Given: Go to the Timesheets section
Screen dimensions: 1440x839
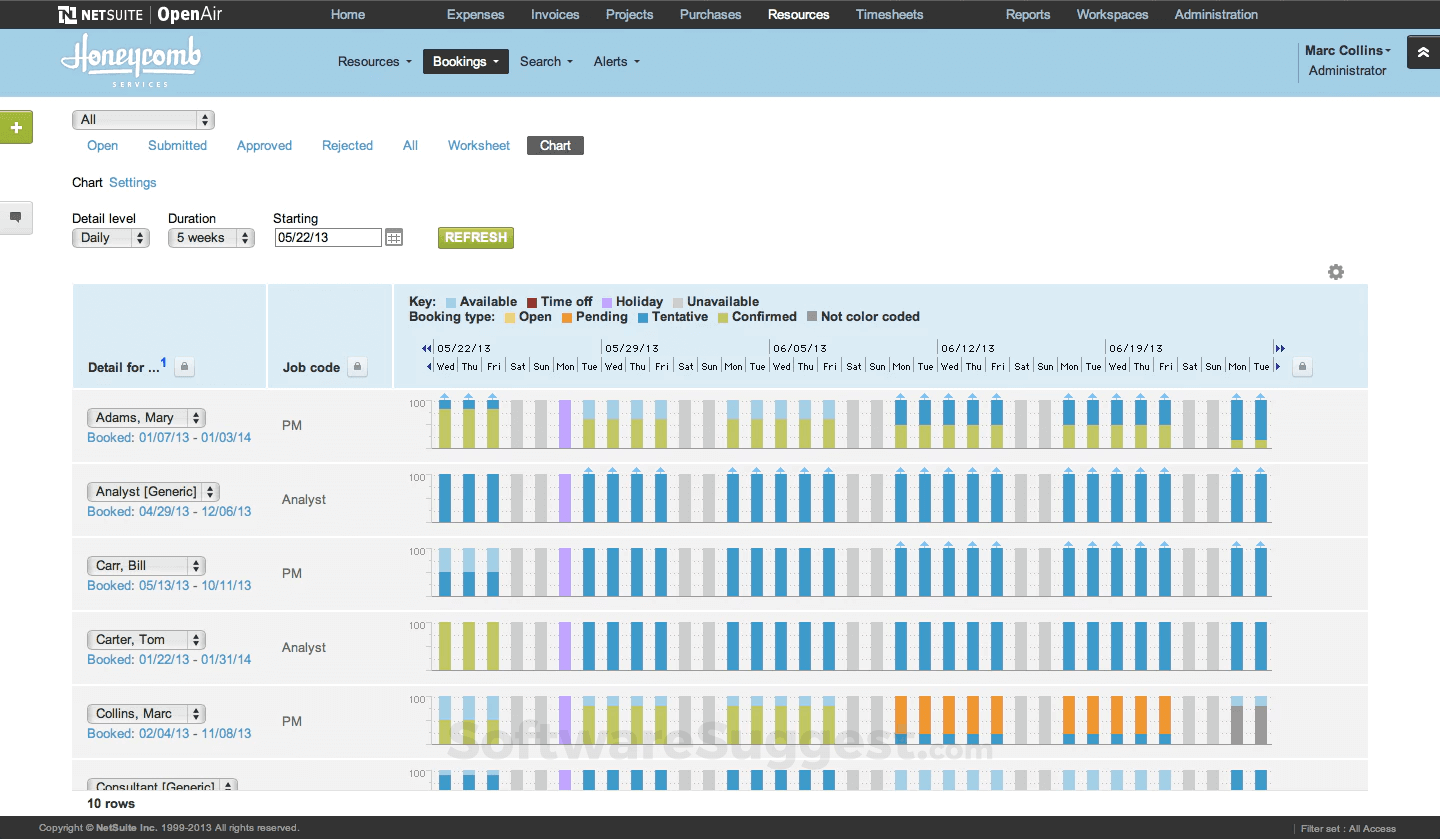Looking at the screenshot, I should tap(889, 14).
